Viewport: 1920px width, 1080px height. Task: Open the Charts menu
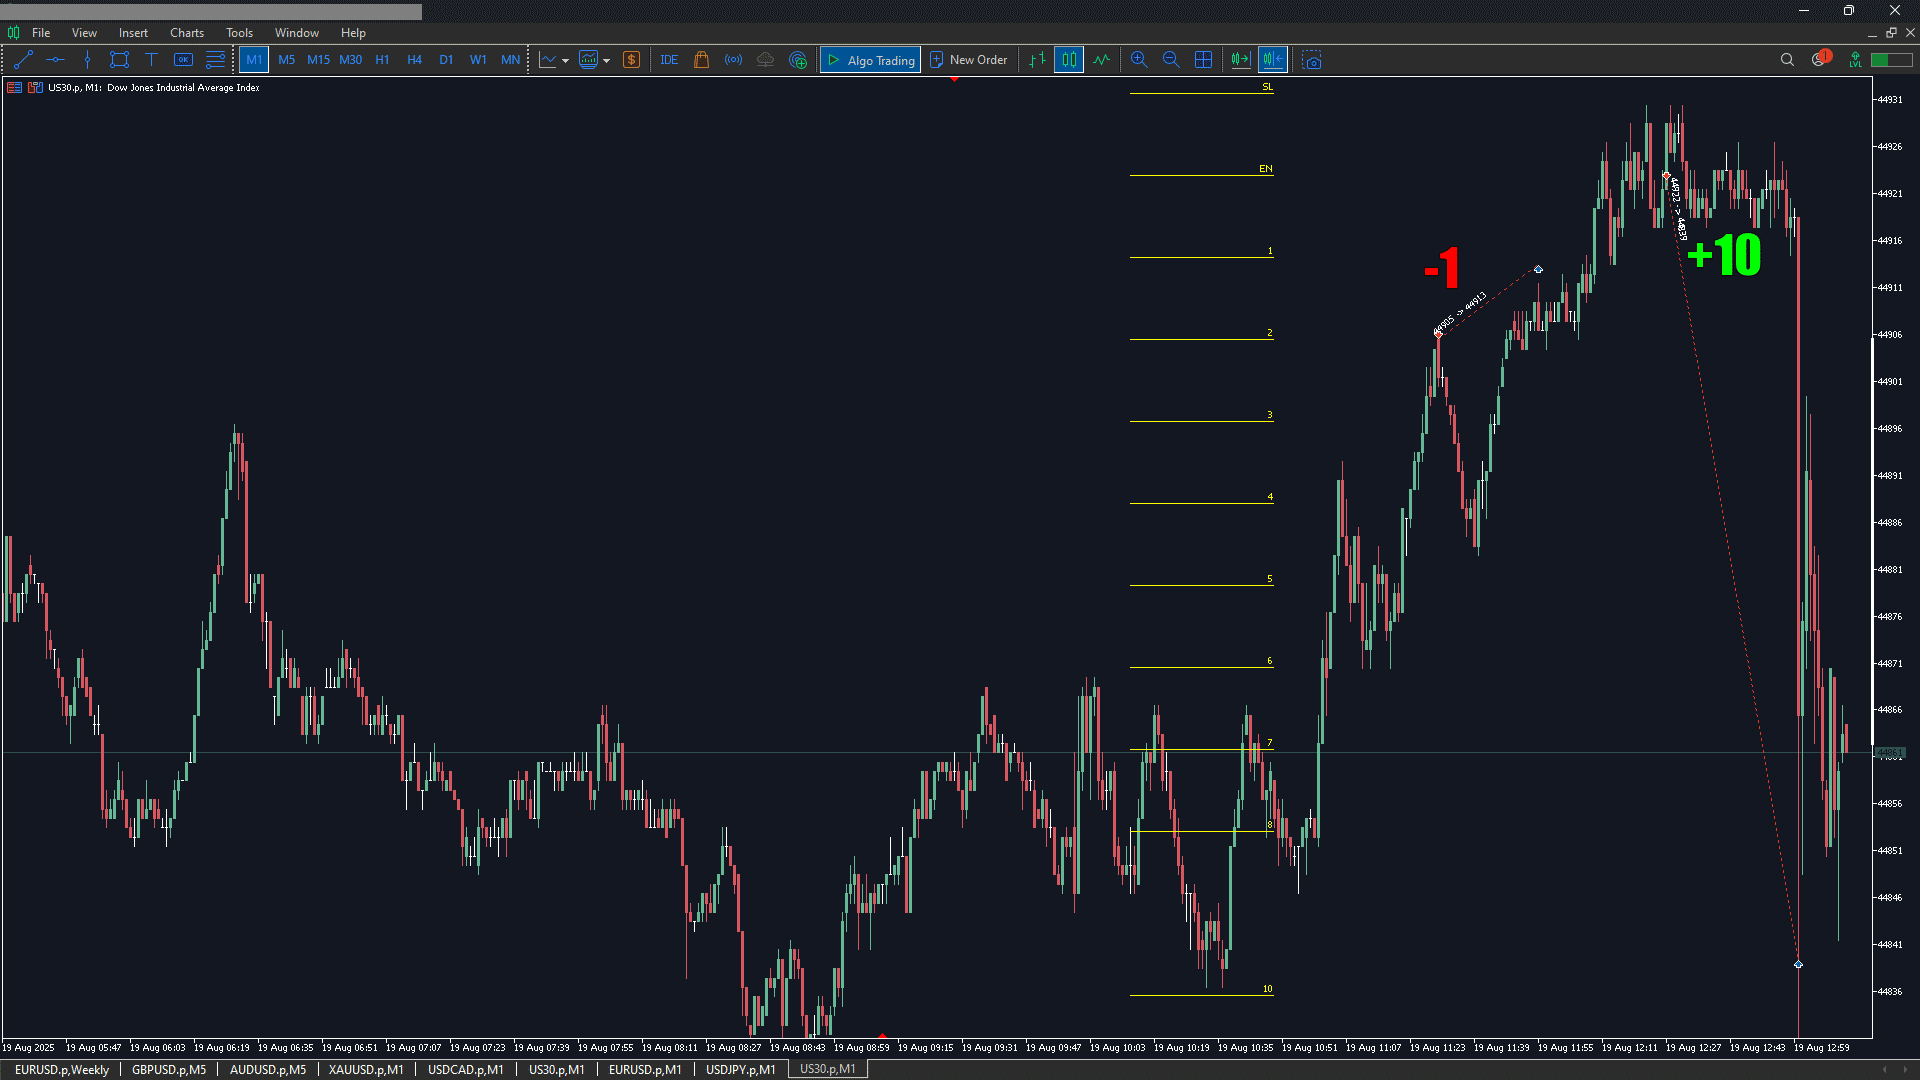pos(186,33)
